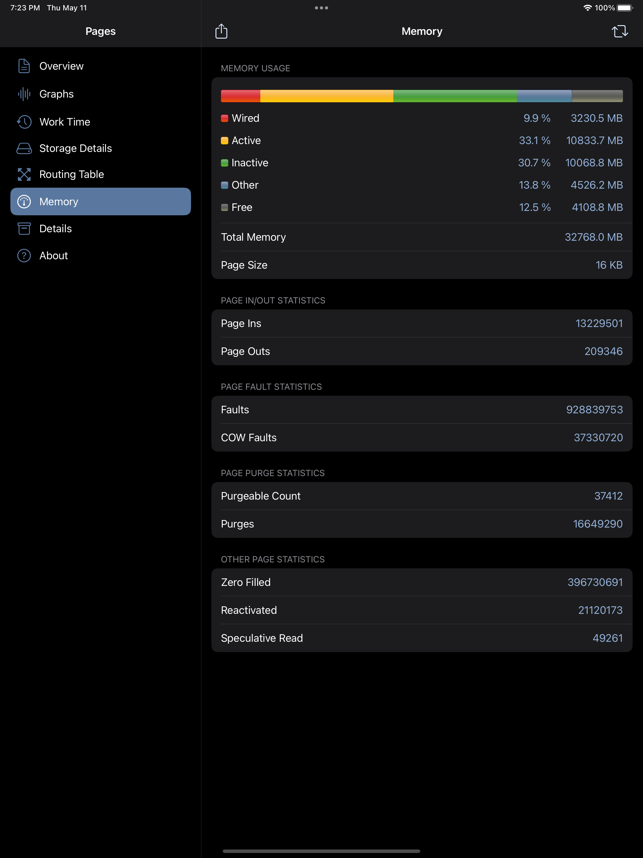
Task: Select the Routing Table arrows icon
Action: click(x=24, y=175)
